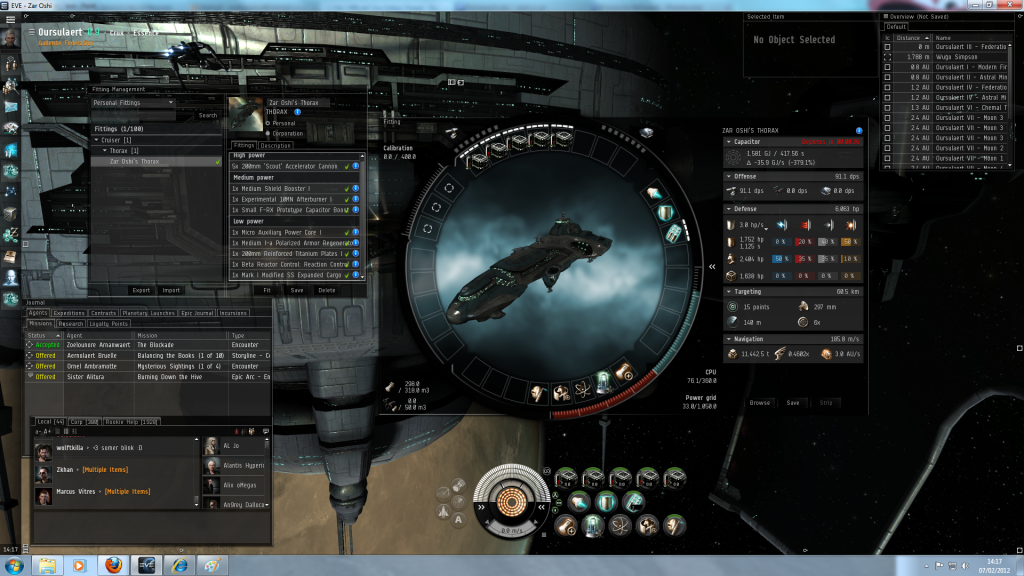Show info for Medium Shield Booster I
1024x576 pixels.
[x=355, y=187]
